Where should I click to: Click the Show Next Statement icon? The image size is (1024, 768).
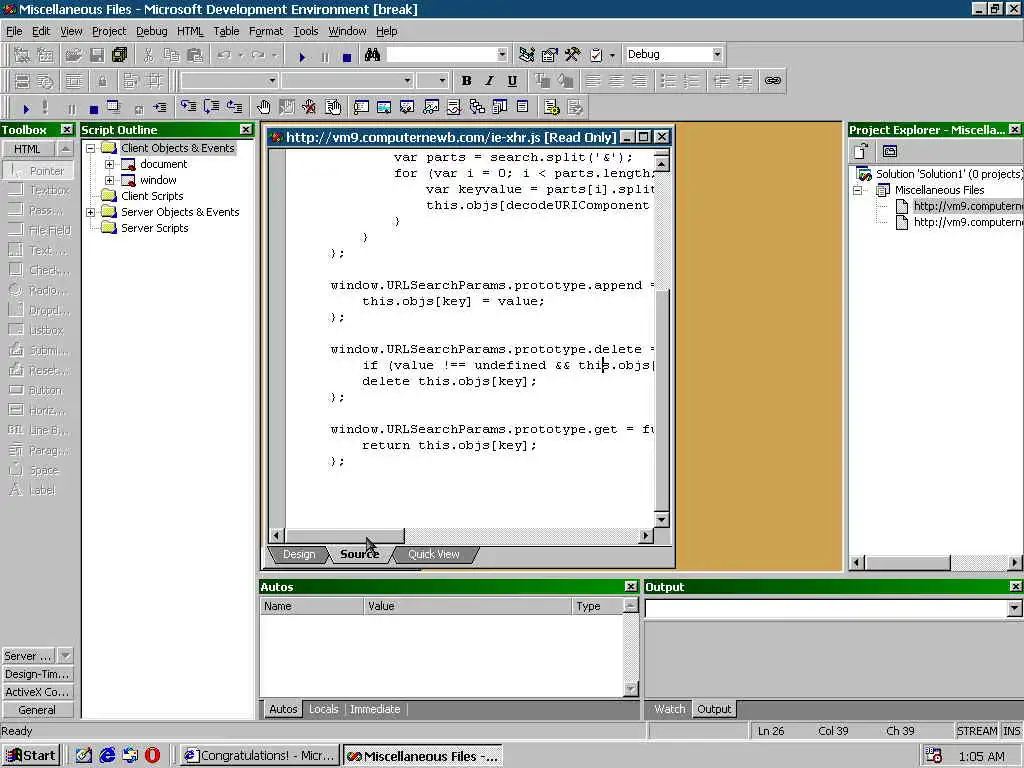(160, 108)
